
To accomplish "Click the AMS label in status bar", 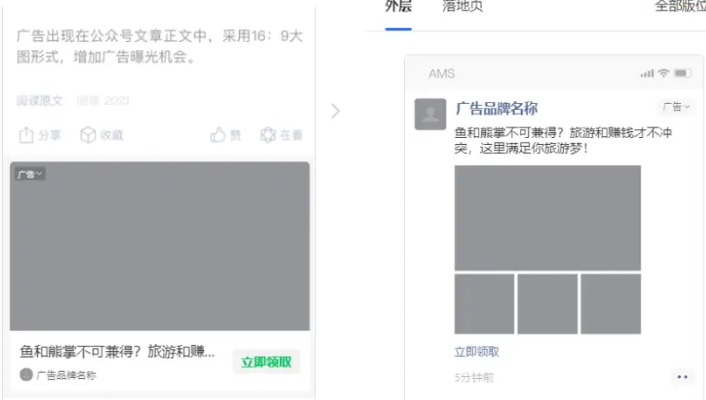I will pyautogui.click(x=442, y=73).
